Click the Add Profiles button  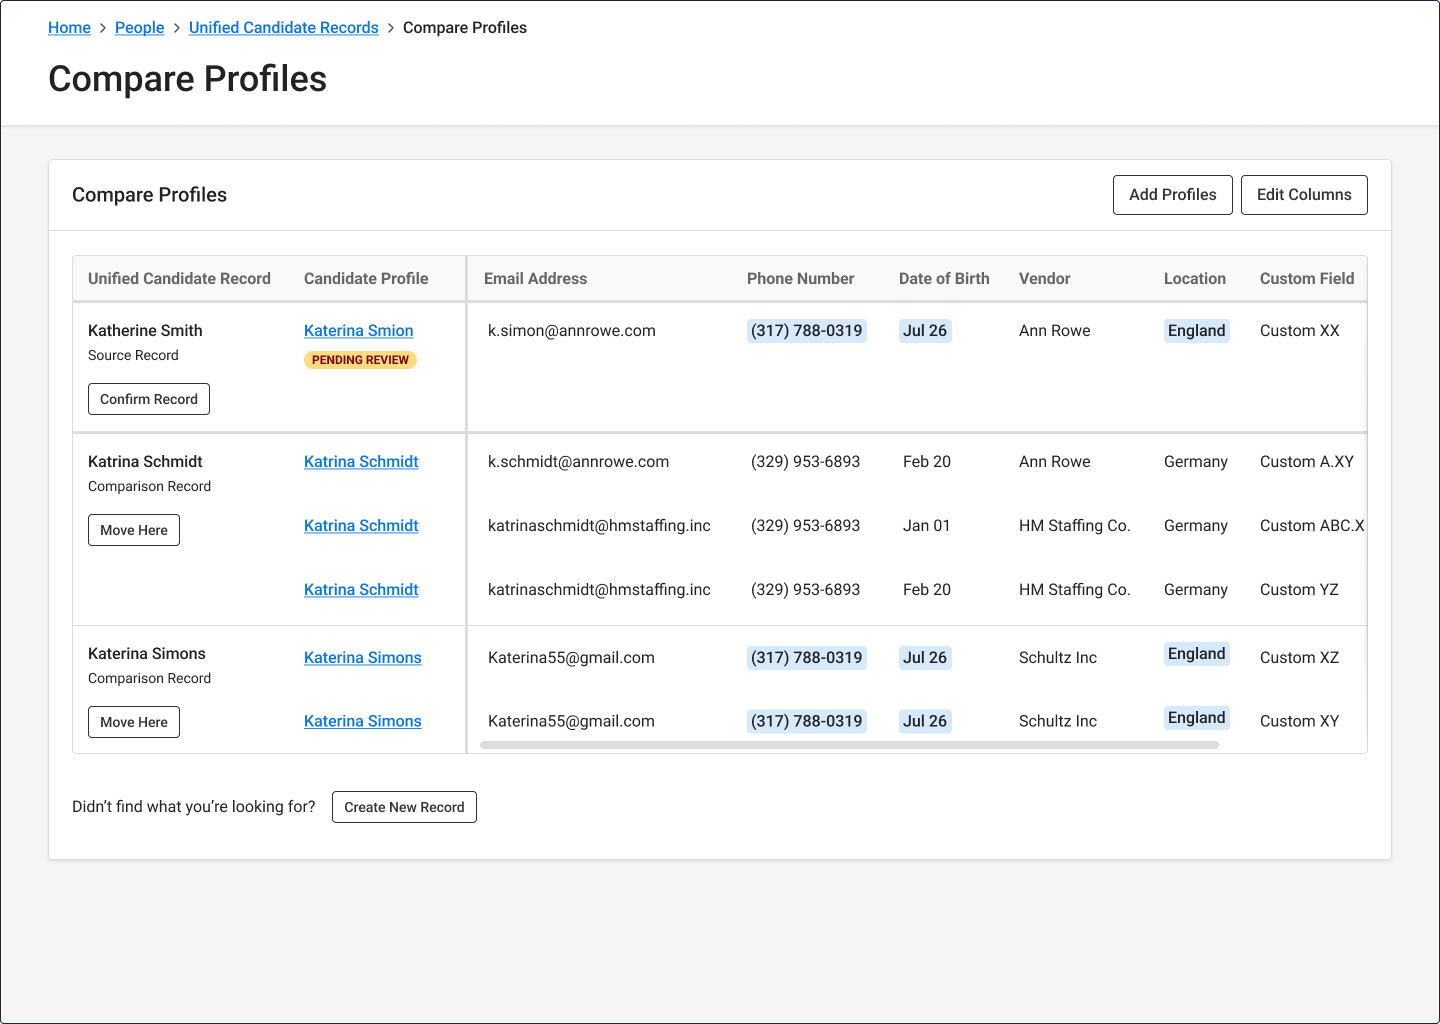coord(1172,195)
